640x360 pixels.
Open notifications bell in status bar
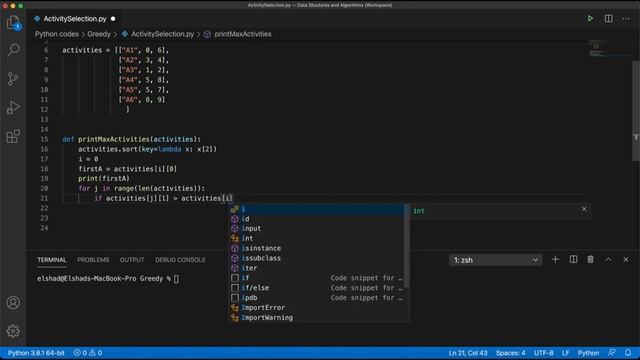point(628,353)
